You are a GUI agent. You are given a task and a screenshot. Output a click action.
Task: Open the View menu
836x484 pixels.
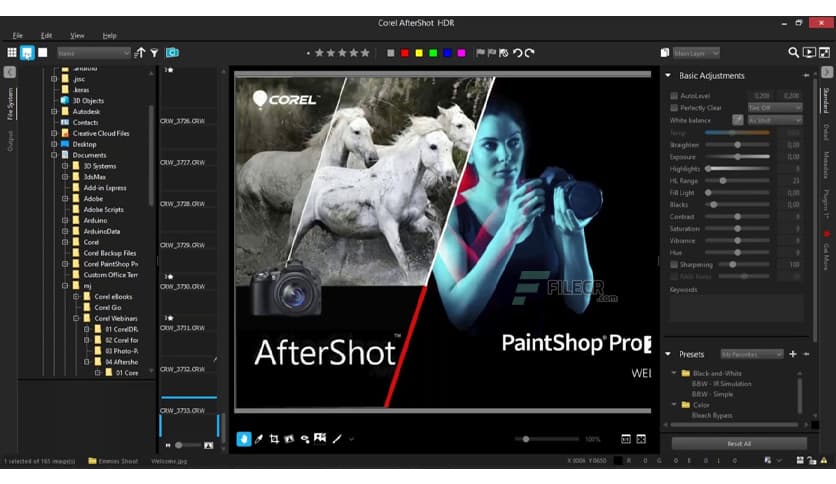click(77, 35)
